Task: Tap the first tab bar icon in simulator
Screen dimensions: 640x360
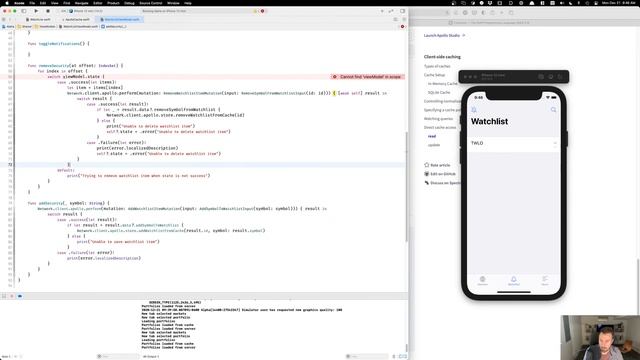Action: [x=482, y=280]
